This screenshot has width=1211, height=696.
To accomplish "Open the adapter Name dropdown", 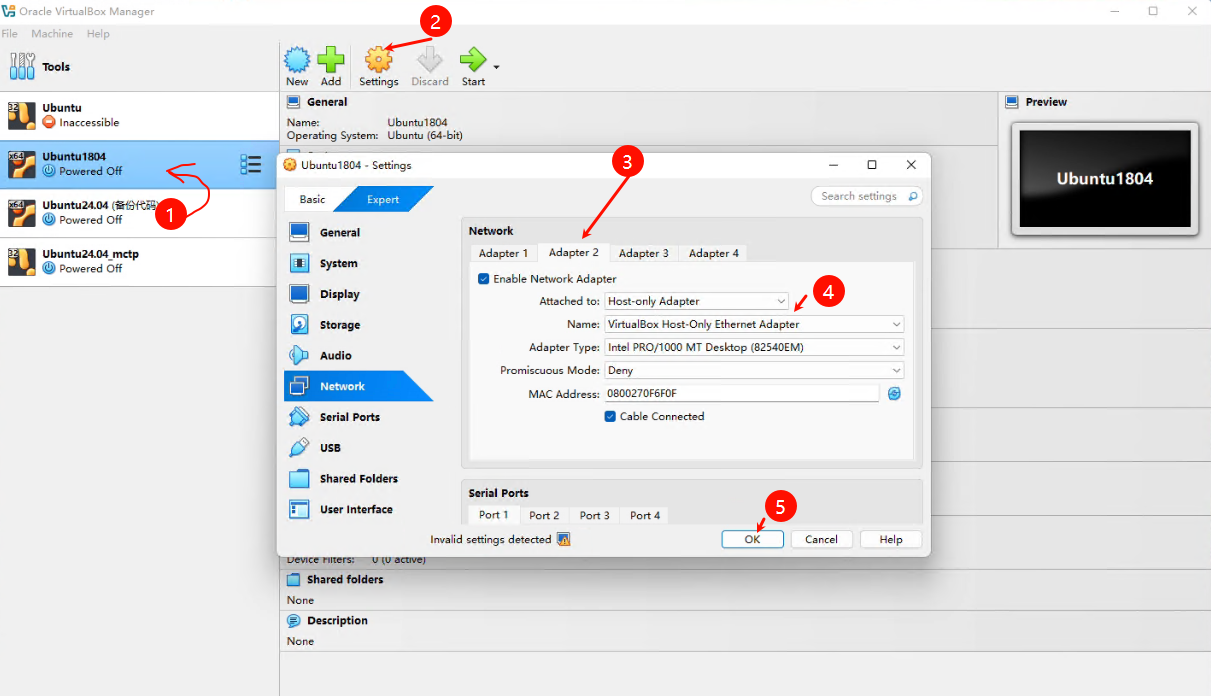I will tap(754, 324).
